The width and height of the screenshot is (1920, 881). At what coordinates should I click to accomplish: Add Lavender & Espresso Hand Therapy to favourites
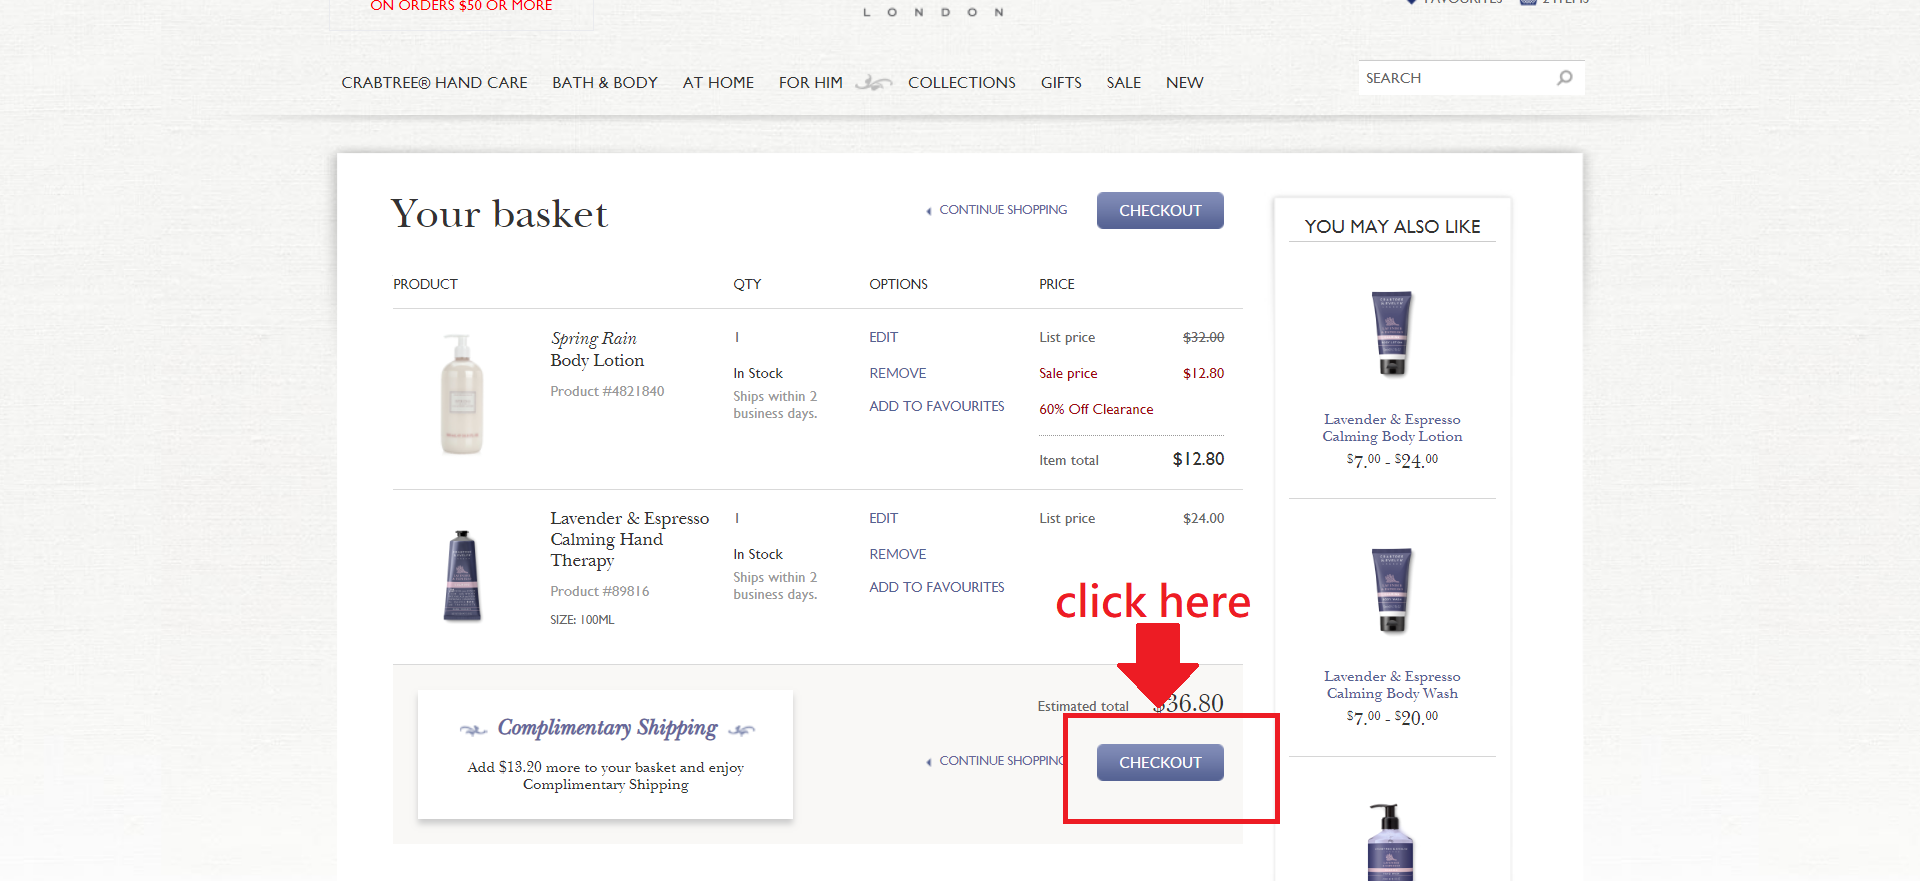click(x=936, y=587)
